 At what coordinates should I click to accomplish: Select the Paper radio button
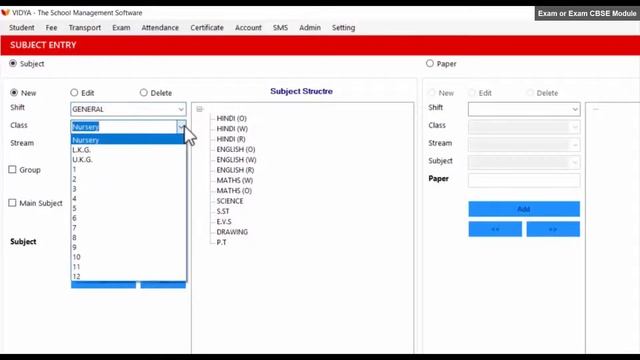(430, 64)
